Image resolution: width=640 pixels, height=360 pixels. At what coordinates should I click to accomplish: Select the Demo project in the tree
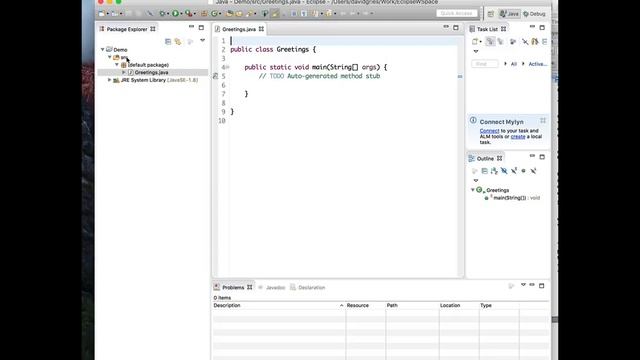(120, 49)
